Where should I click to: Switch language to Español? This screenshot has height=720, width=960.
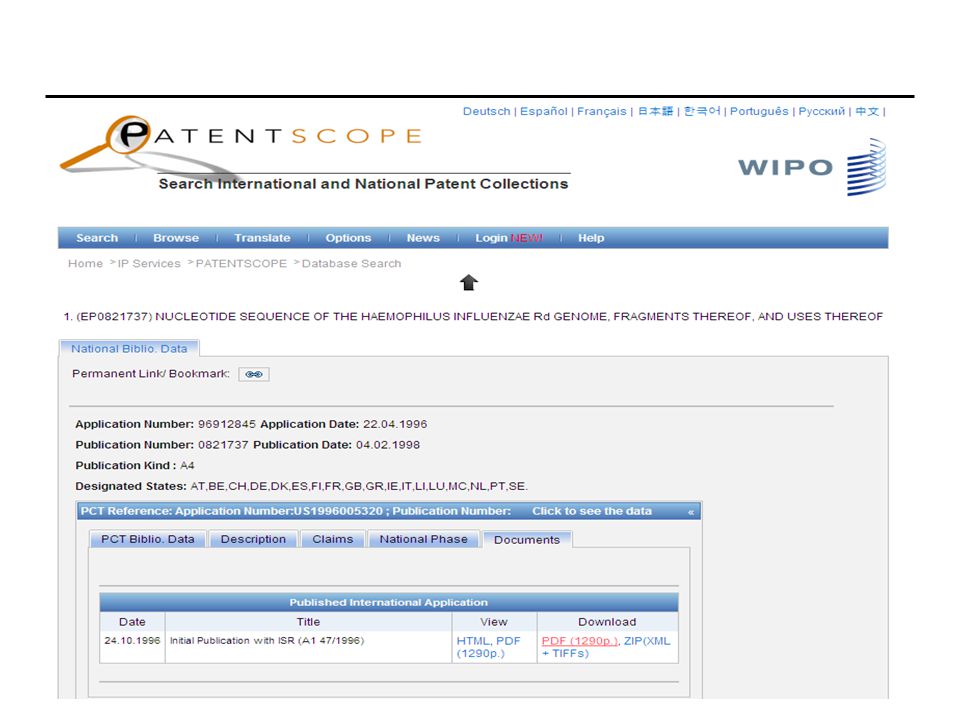tap(544, 111)
